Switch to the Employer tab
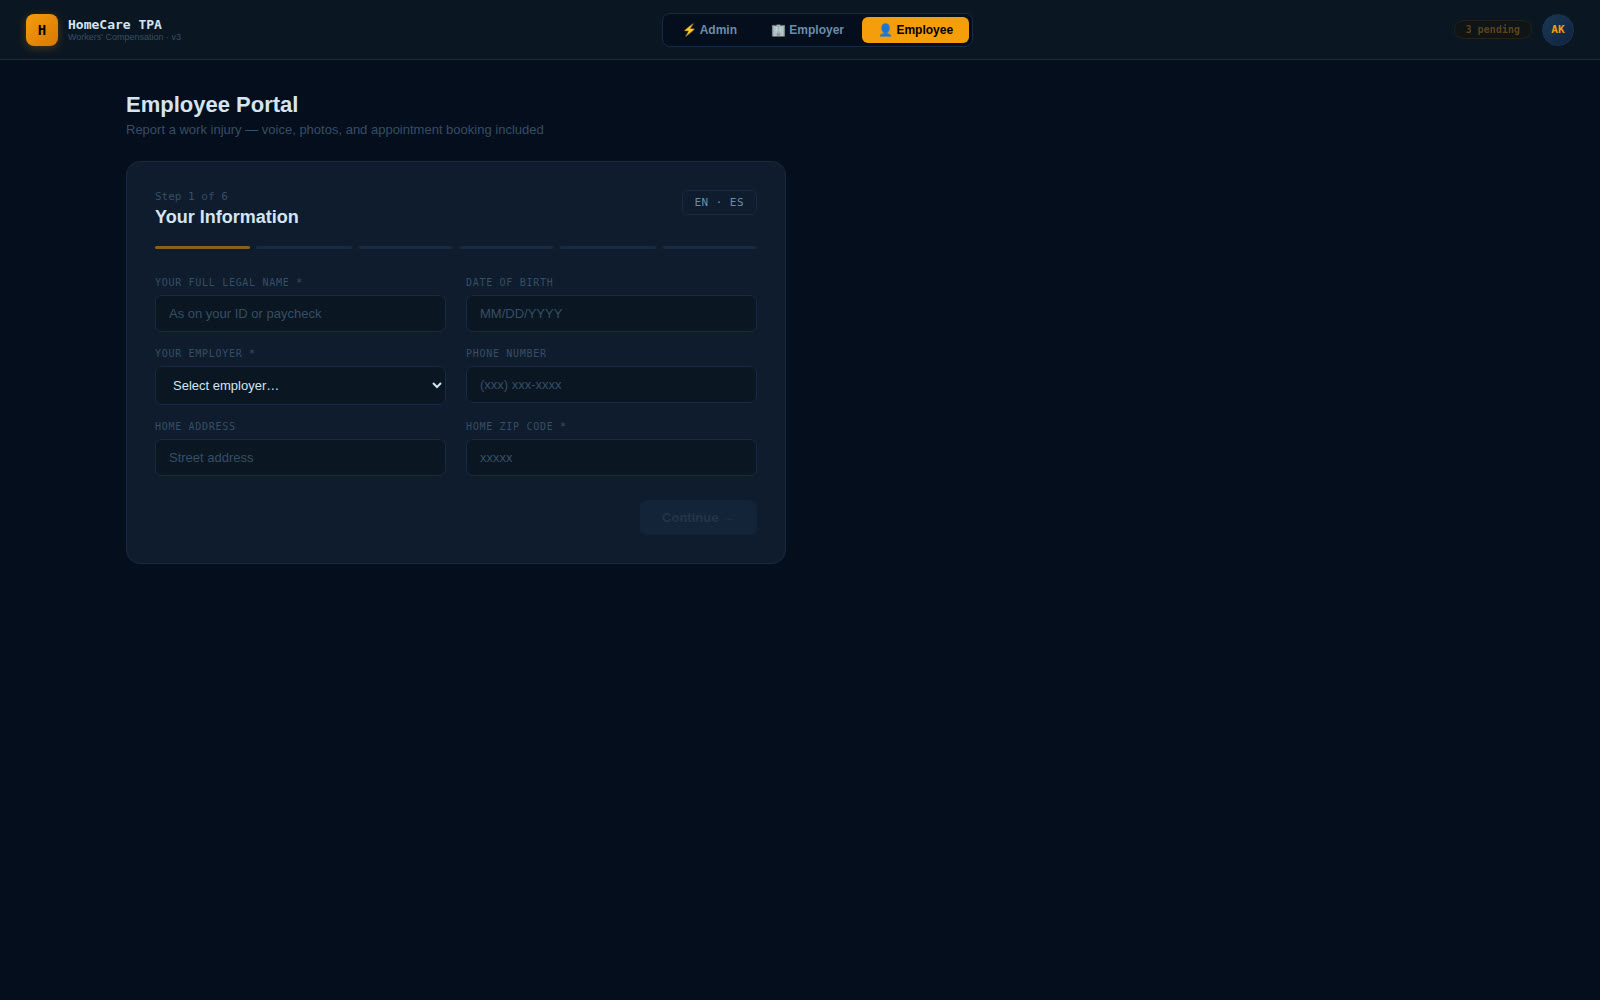The height and width of the screenshot is (1000, 1600). click(807, 30)
